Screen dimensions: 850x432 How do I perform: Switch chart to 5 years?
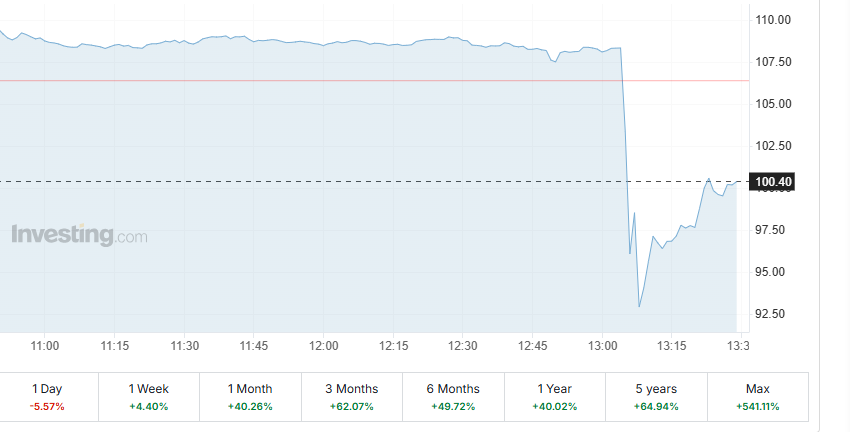[x=656, y=397]
